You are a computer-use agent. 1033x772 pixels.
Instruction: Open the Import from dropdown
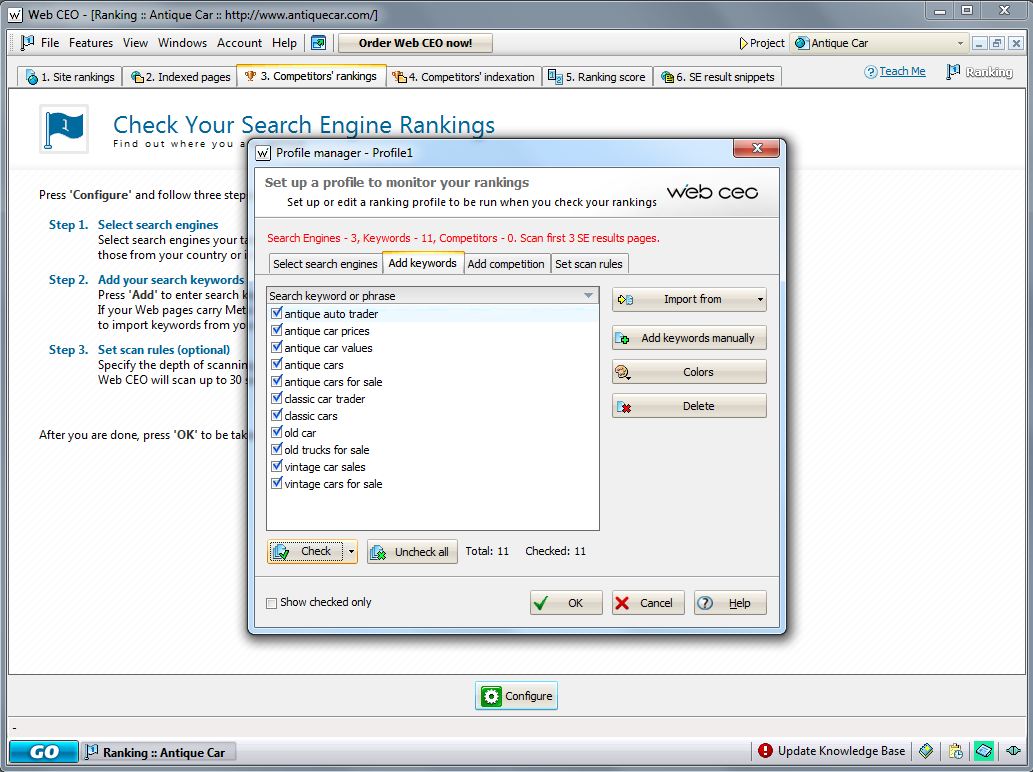pyautogui.click(x=760, y=300)
